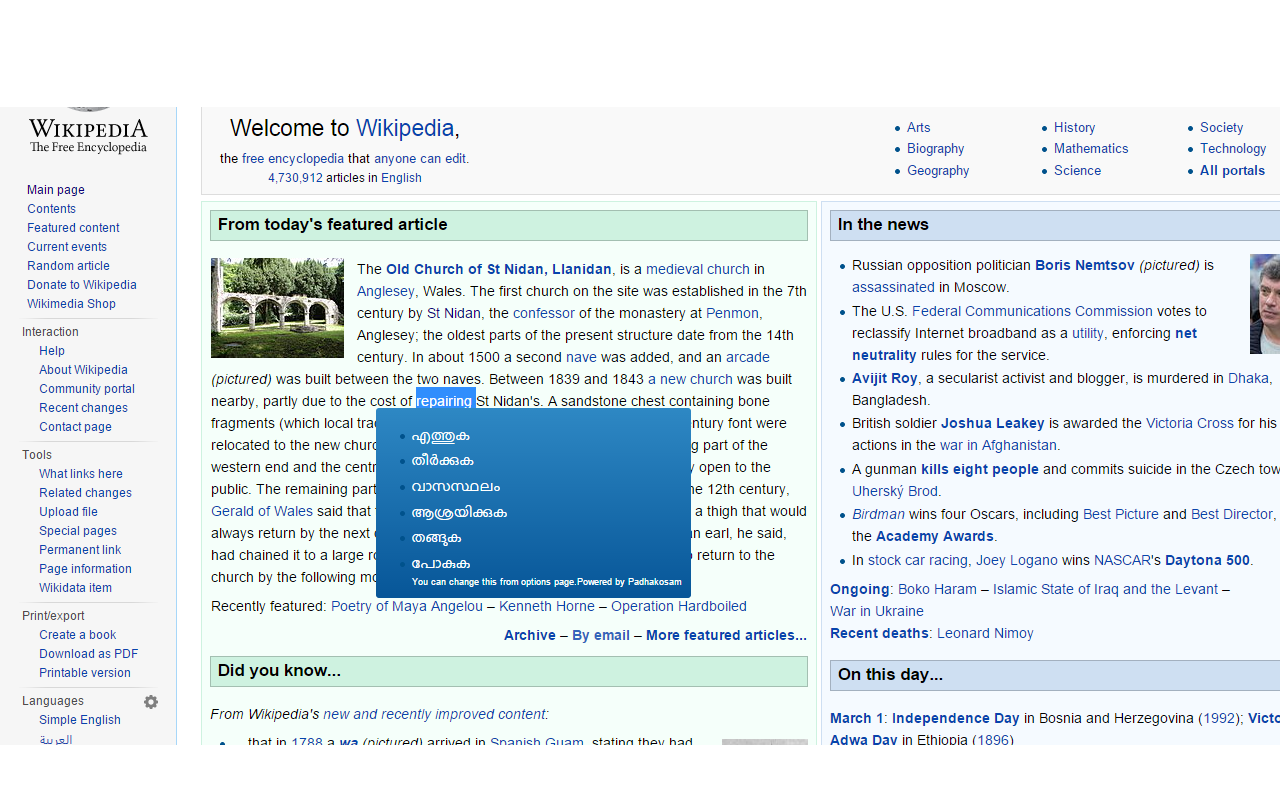Load a Random article
1280x800 pixels.
[x=68, y=266]
